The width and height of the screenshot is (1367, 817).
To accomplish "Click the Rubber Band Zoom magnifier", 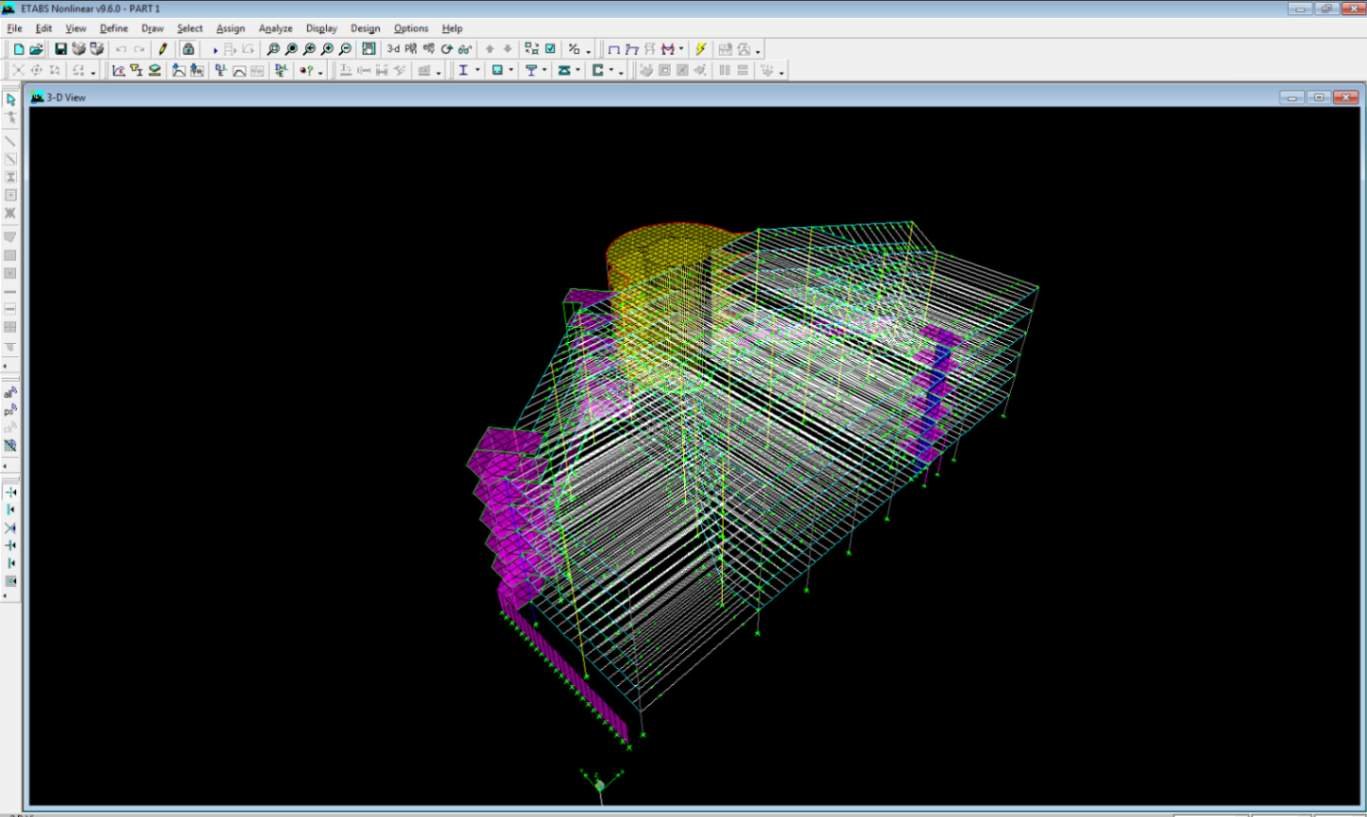I will click(x=273, y=49).
